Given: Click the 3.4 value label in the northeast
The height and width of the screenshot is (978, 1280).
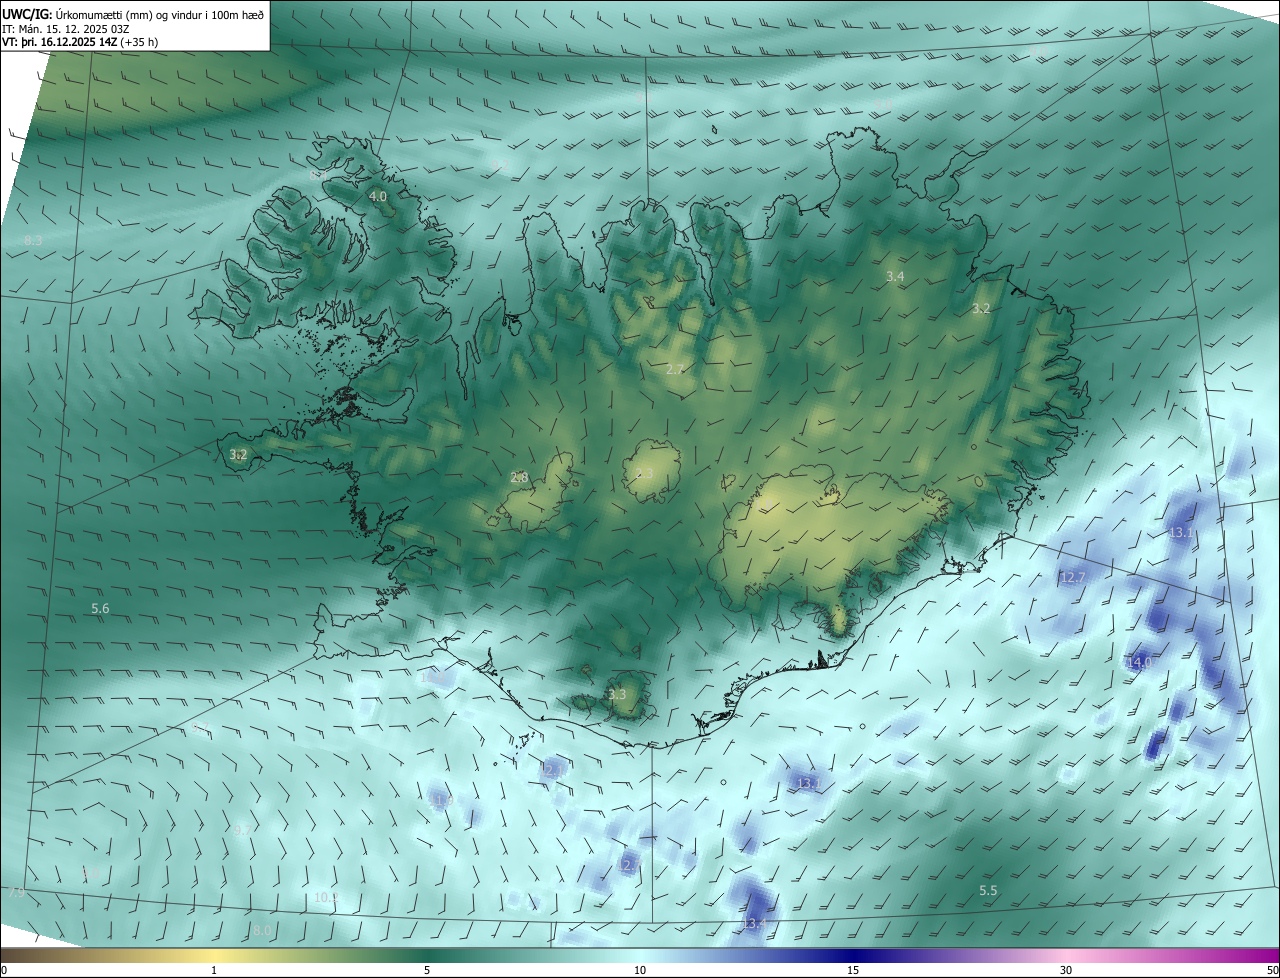Looking at the screenshot, I should tap(895, 276).
